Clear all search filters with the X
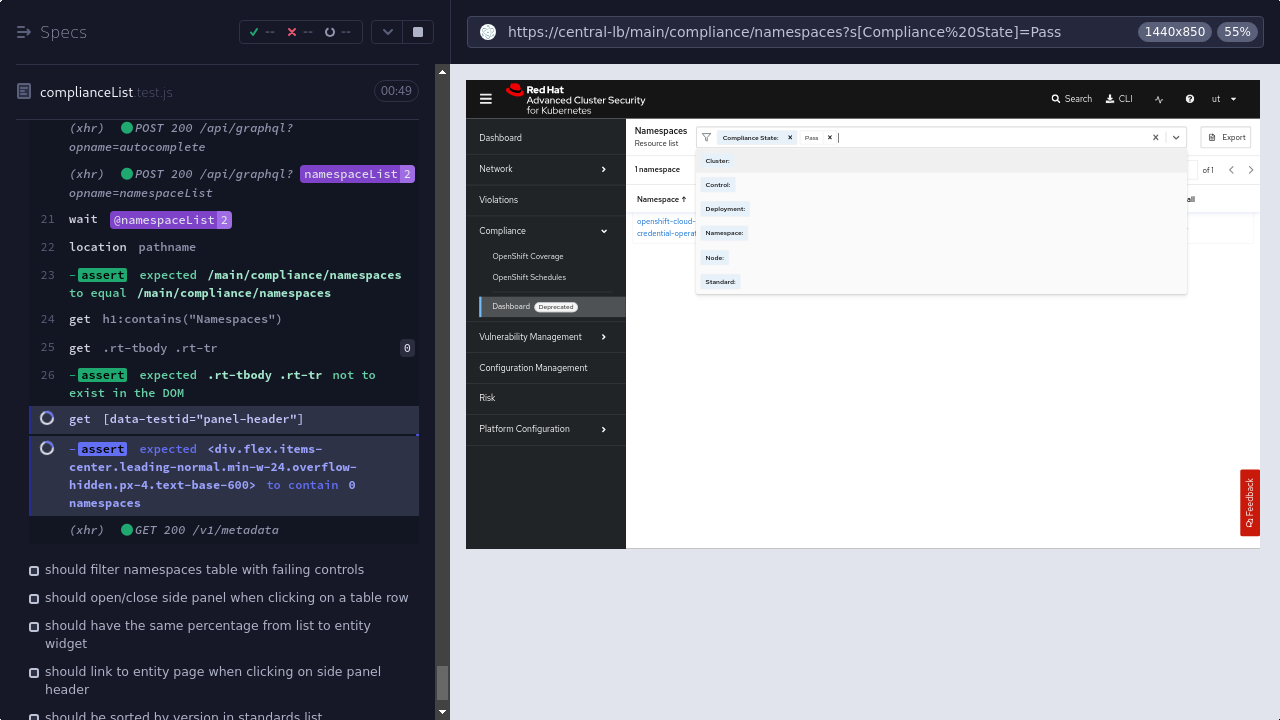Screen dimensions: 1280x720 click(x=1156, y=138)
